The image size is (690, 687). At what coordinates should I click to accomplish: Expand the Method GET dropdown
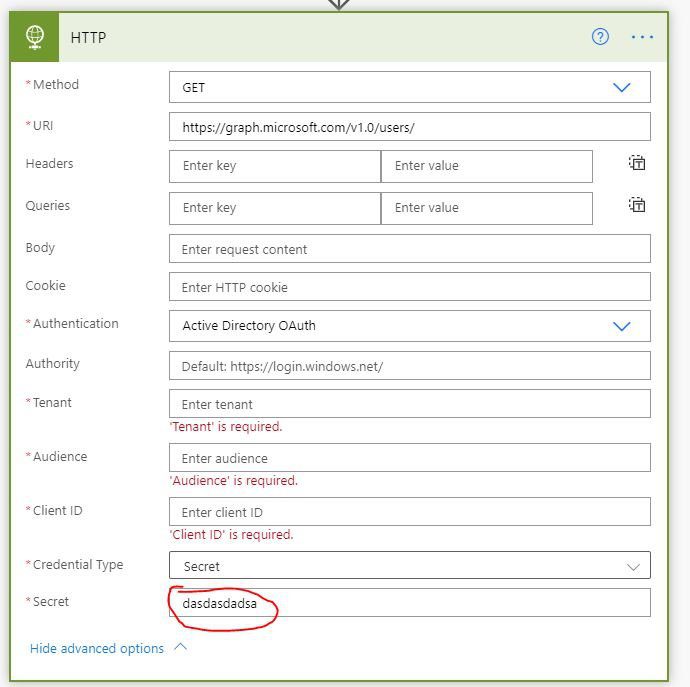(x=410, y=87)
